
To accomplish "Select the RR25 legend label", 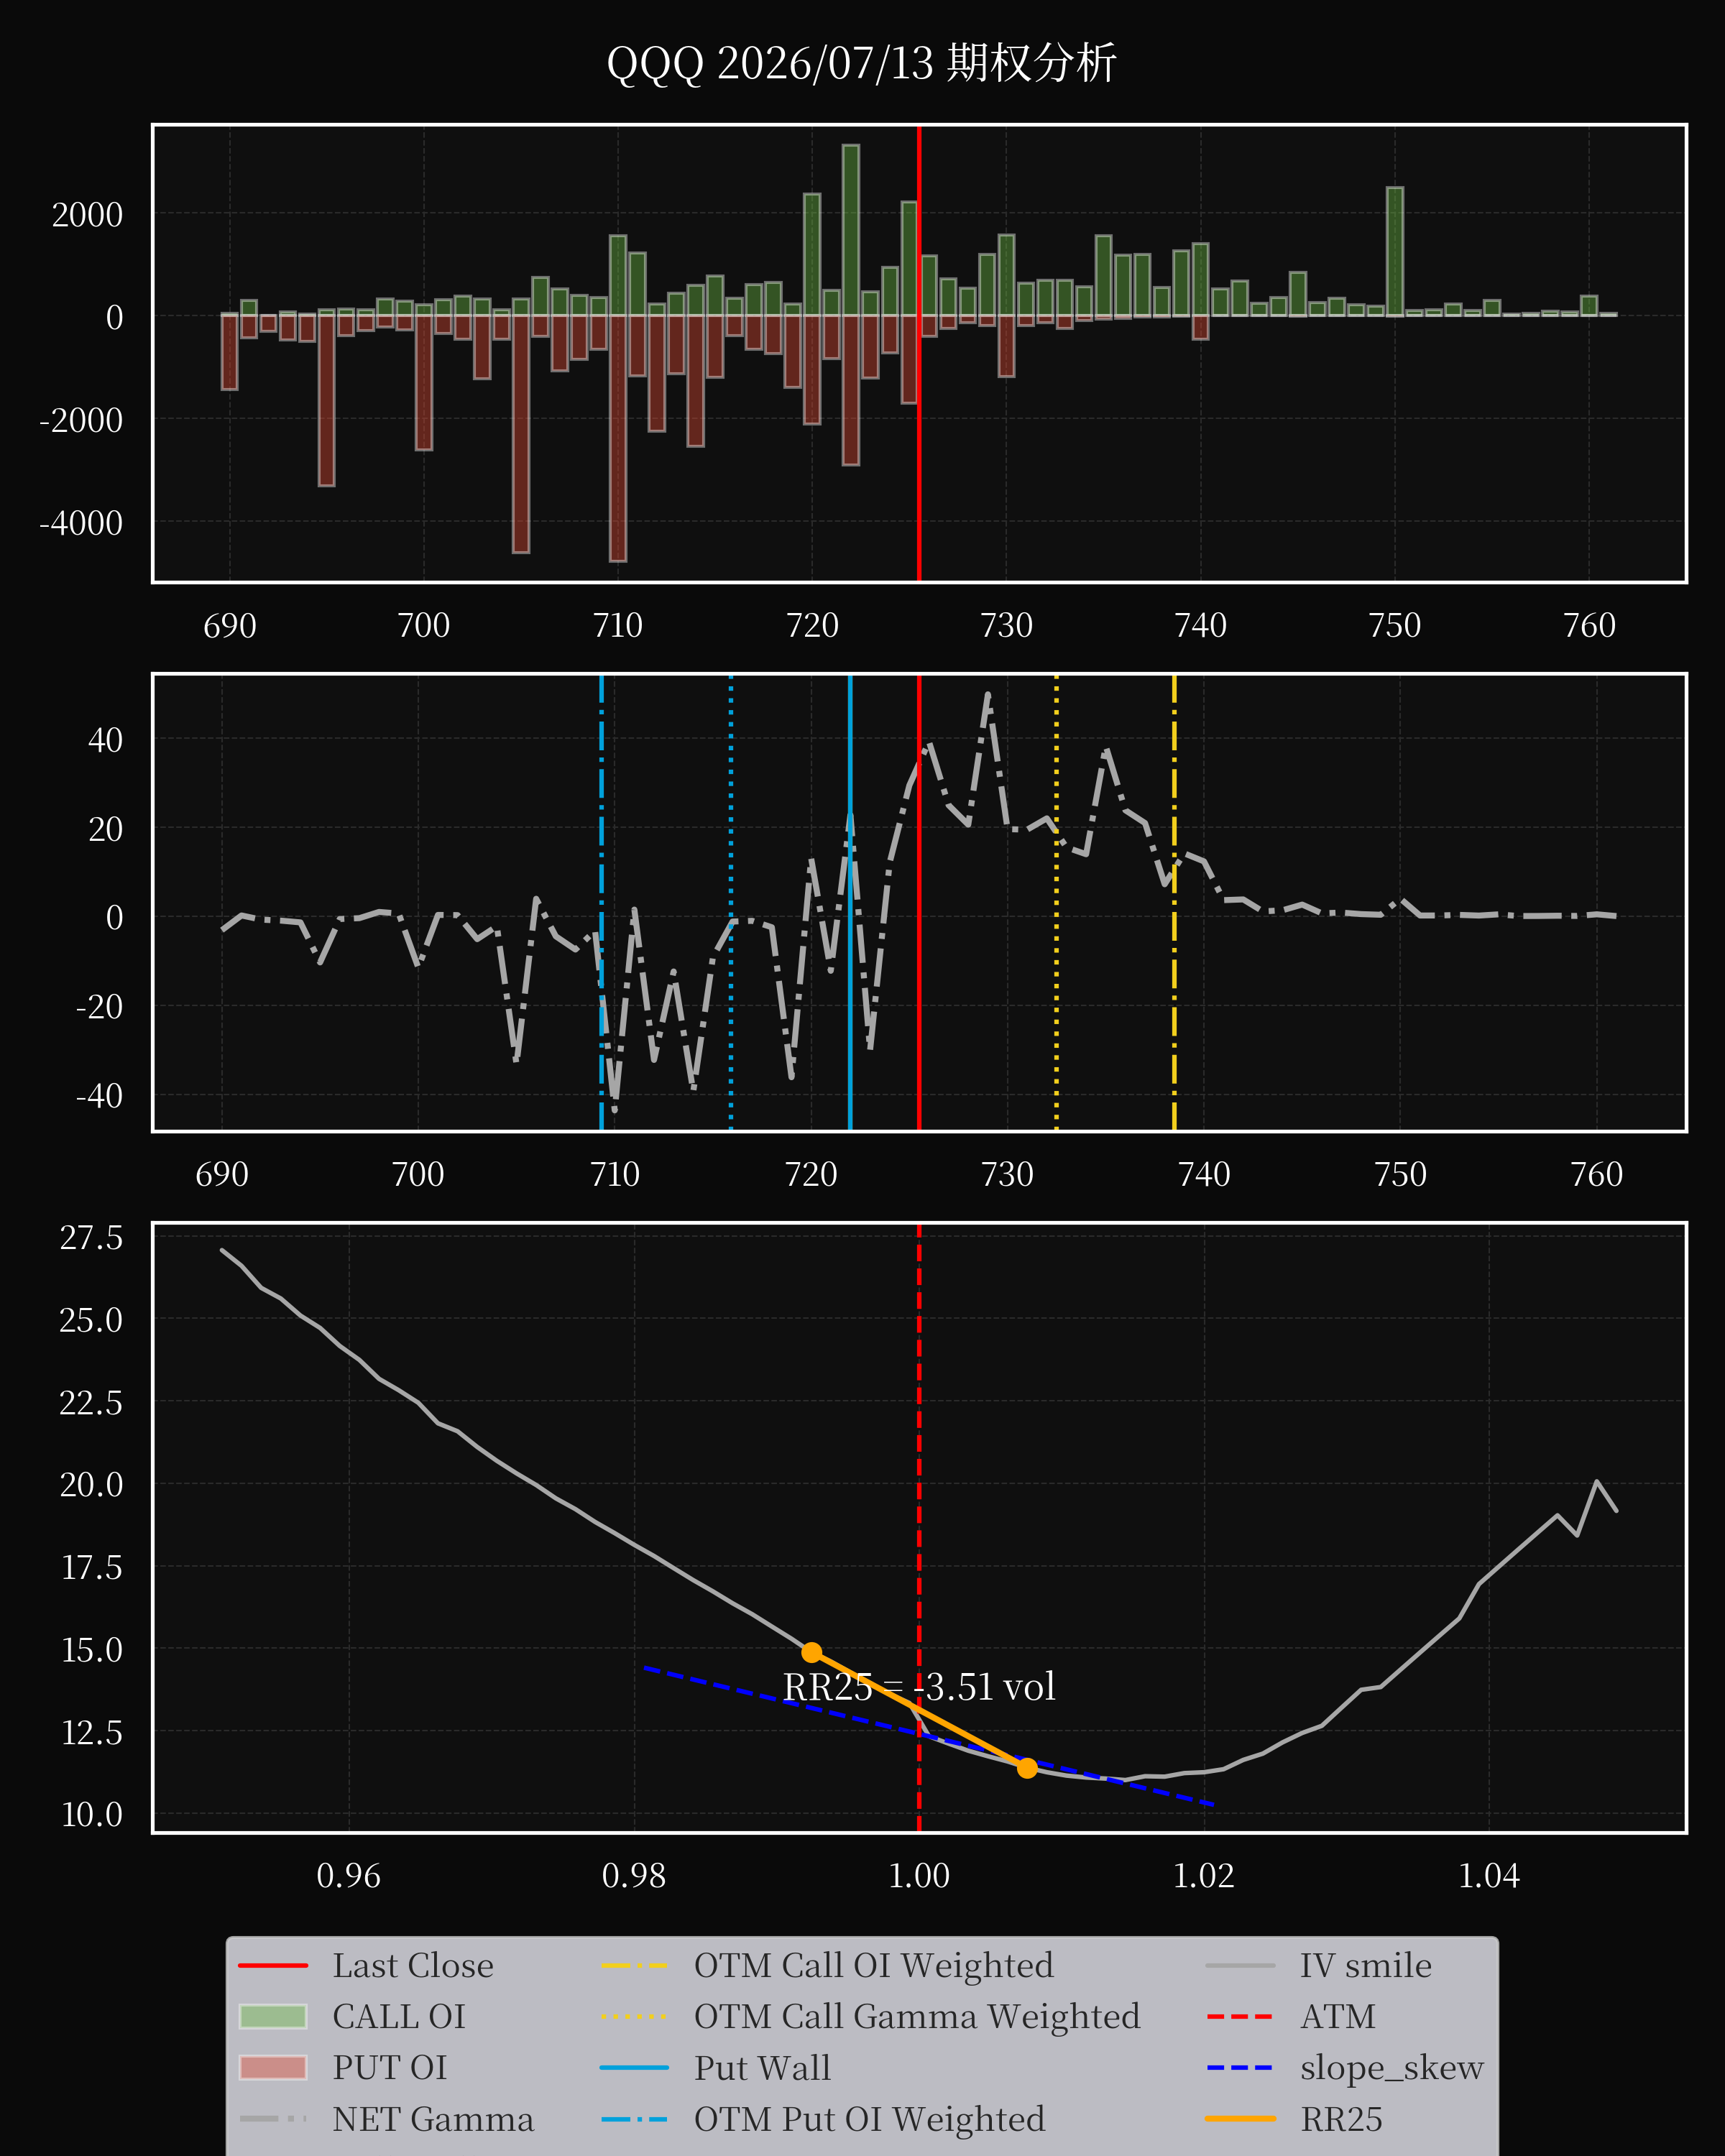I will [1342, 2118].
